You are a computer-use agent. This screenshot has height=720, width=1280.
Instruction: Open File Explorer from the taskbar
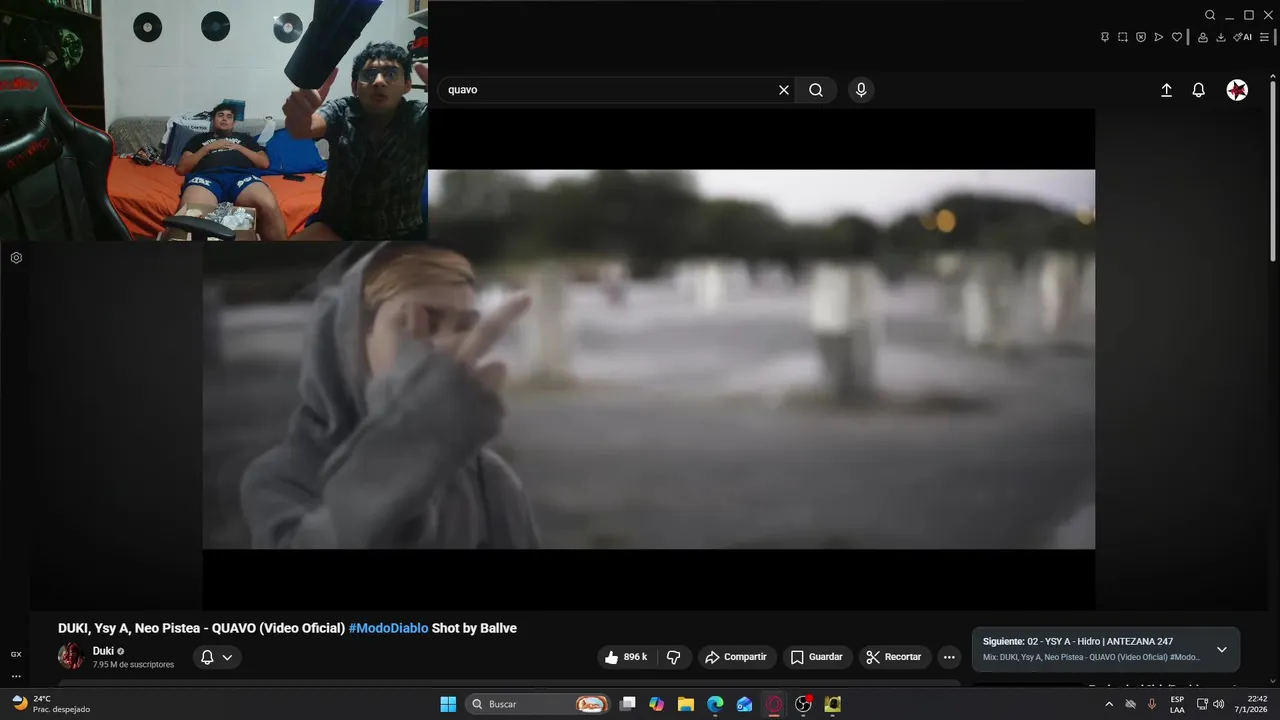(x=685, y=704)
